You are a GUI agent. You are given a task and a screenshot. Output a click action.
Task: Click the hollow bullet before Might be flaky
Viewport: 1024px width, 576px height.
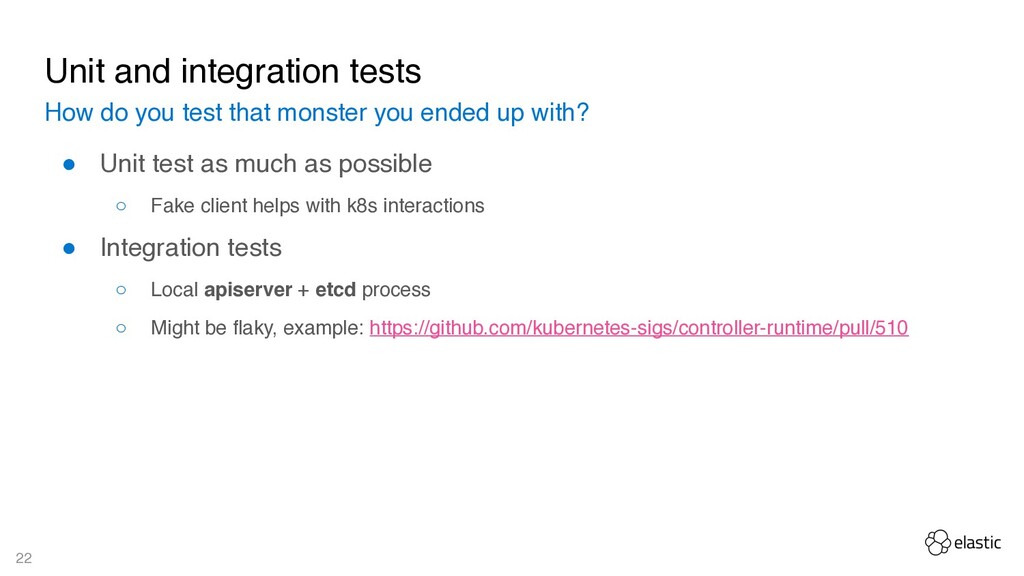pos(121,328)
